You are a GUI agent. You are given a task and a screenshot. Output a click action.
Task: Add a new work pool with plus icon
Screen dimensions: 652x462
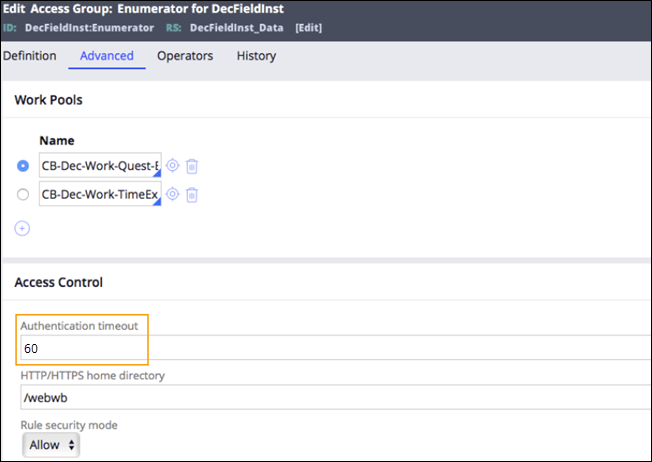click(x=22, y=228)
